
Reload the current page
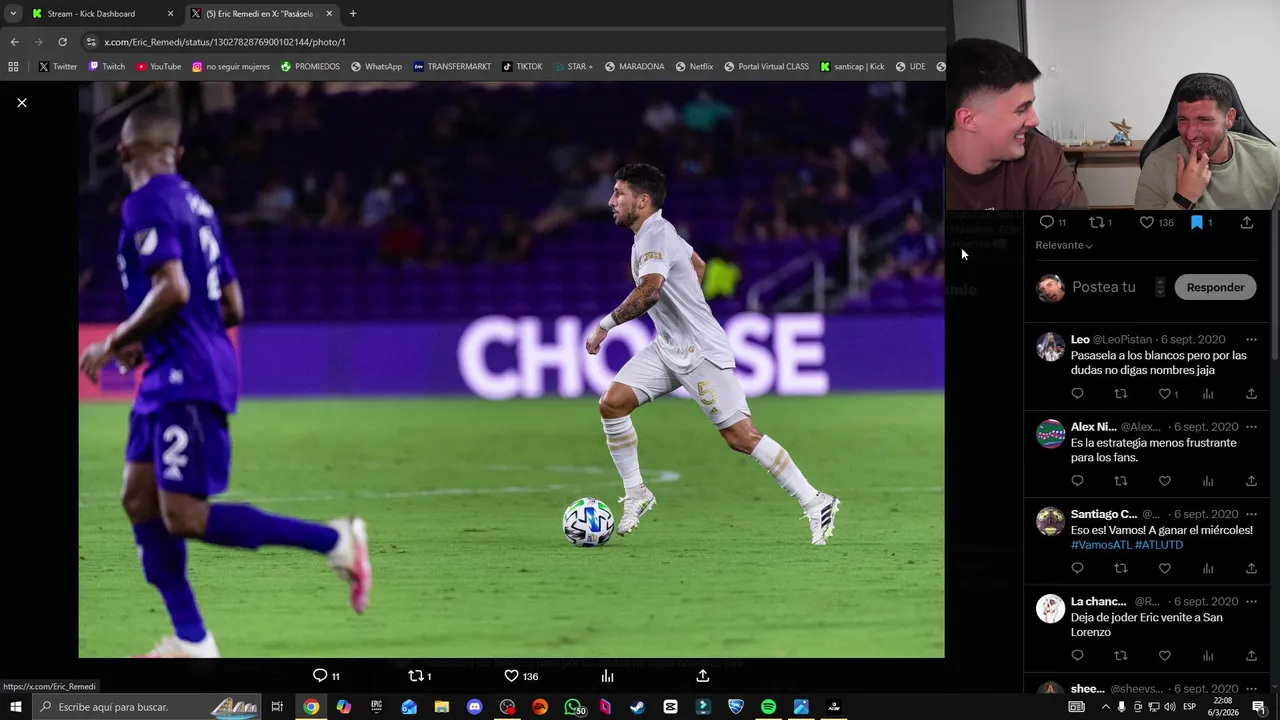(x=62, y=42)
